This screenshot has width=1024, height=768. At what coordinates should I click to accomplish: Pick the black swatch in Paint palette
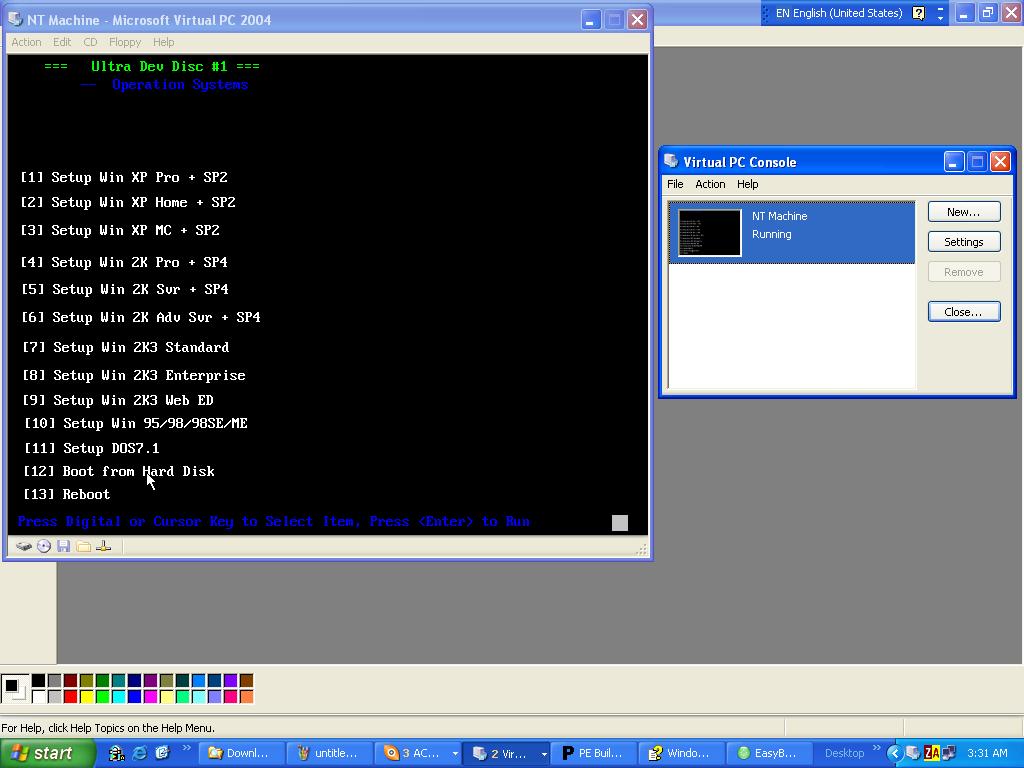point(39,681)
